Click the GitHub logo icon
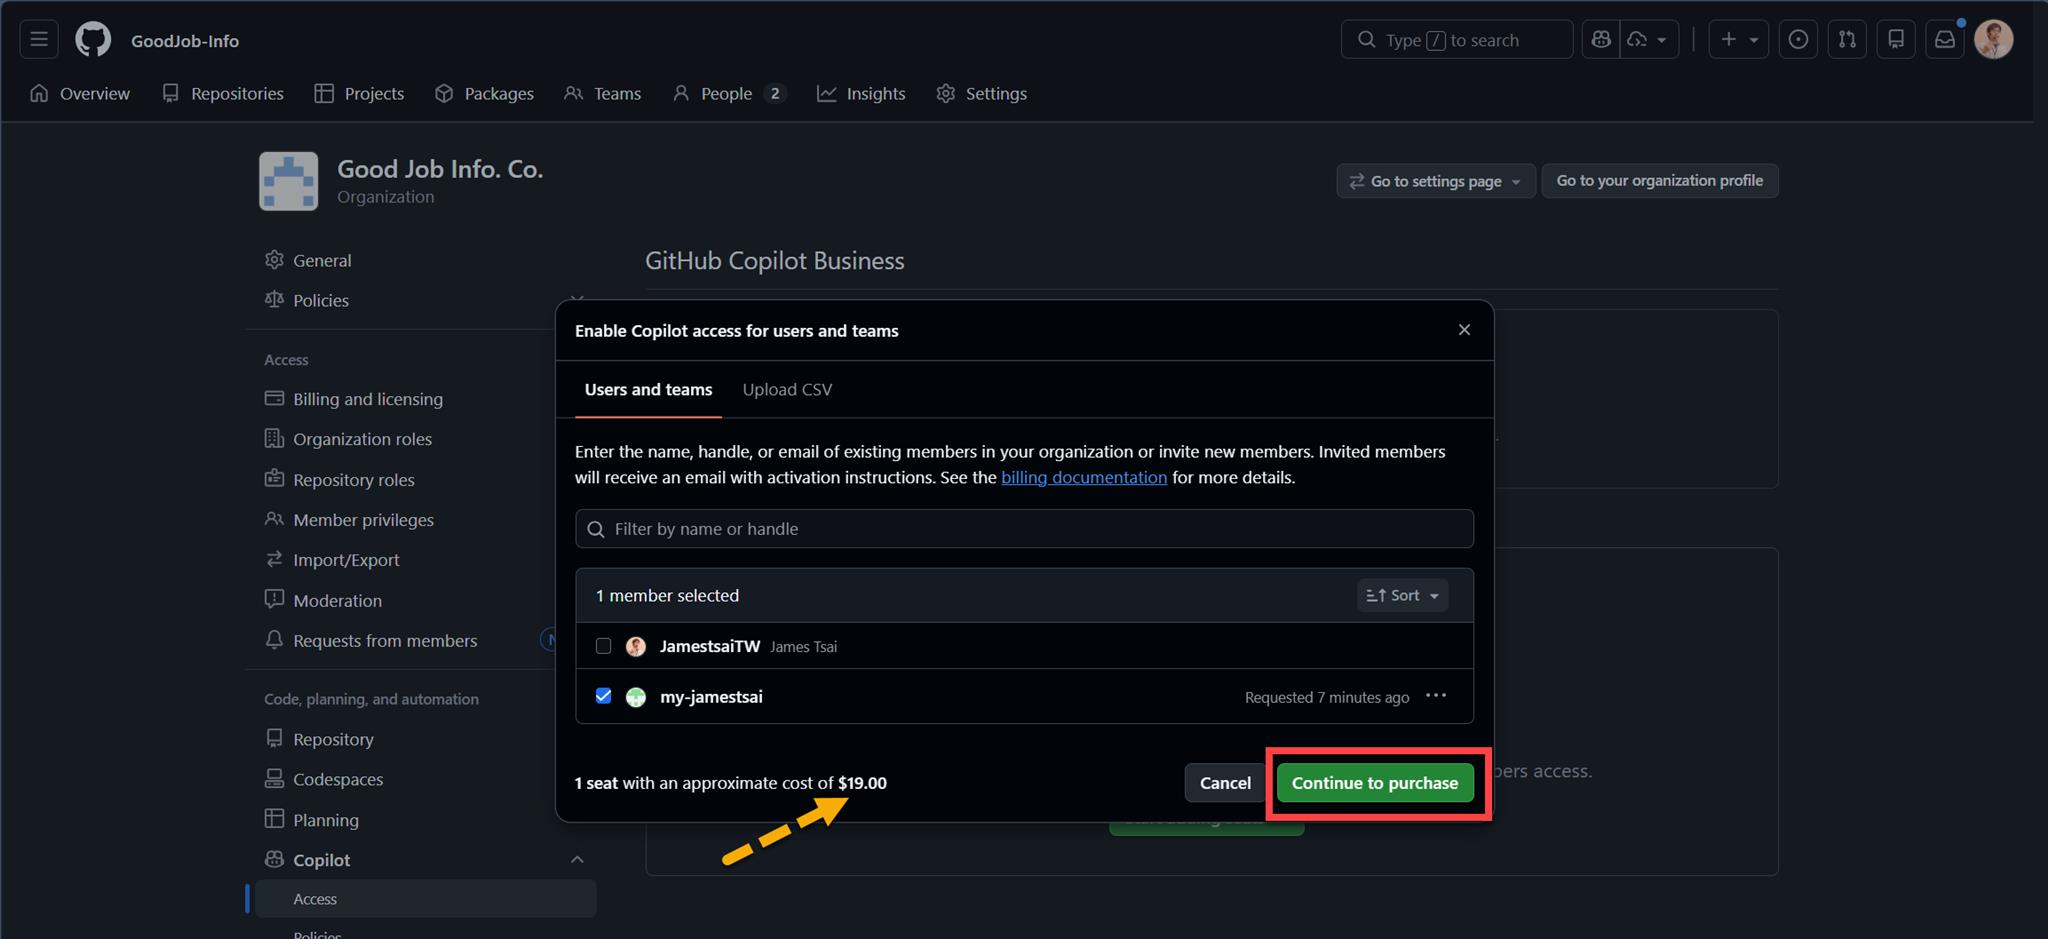 click(x=93, y=40)
